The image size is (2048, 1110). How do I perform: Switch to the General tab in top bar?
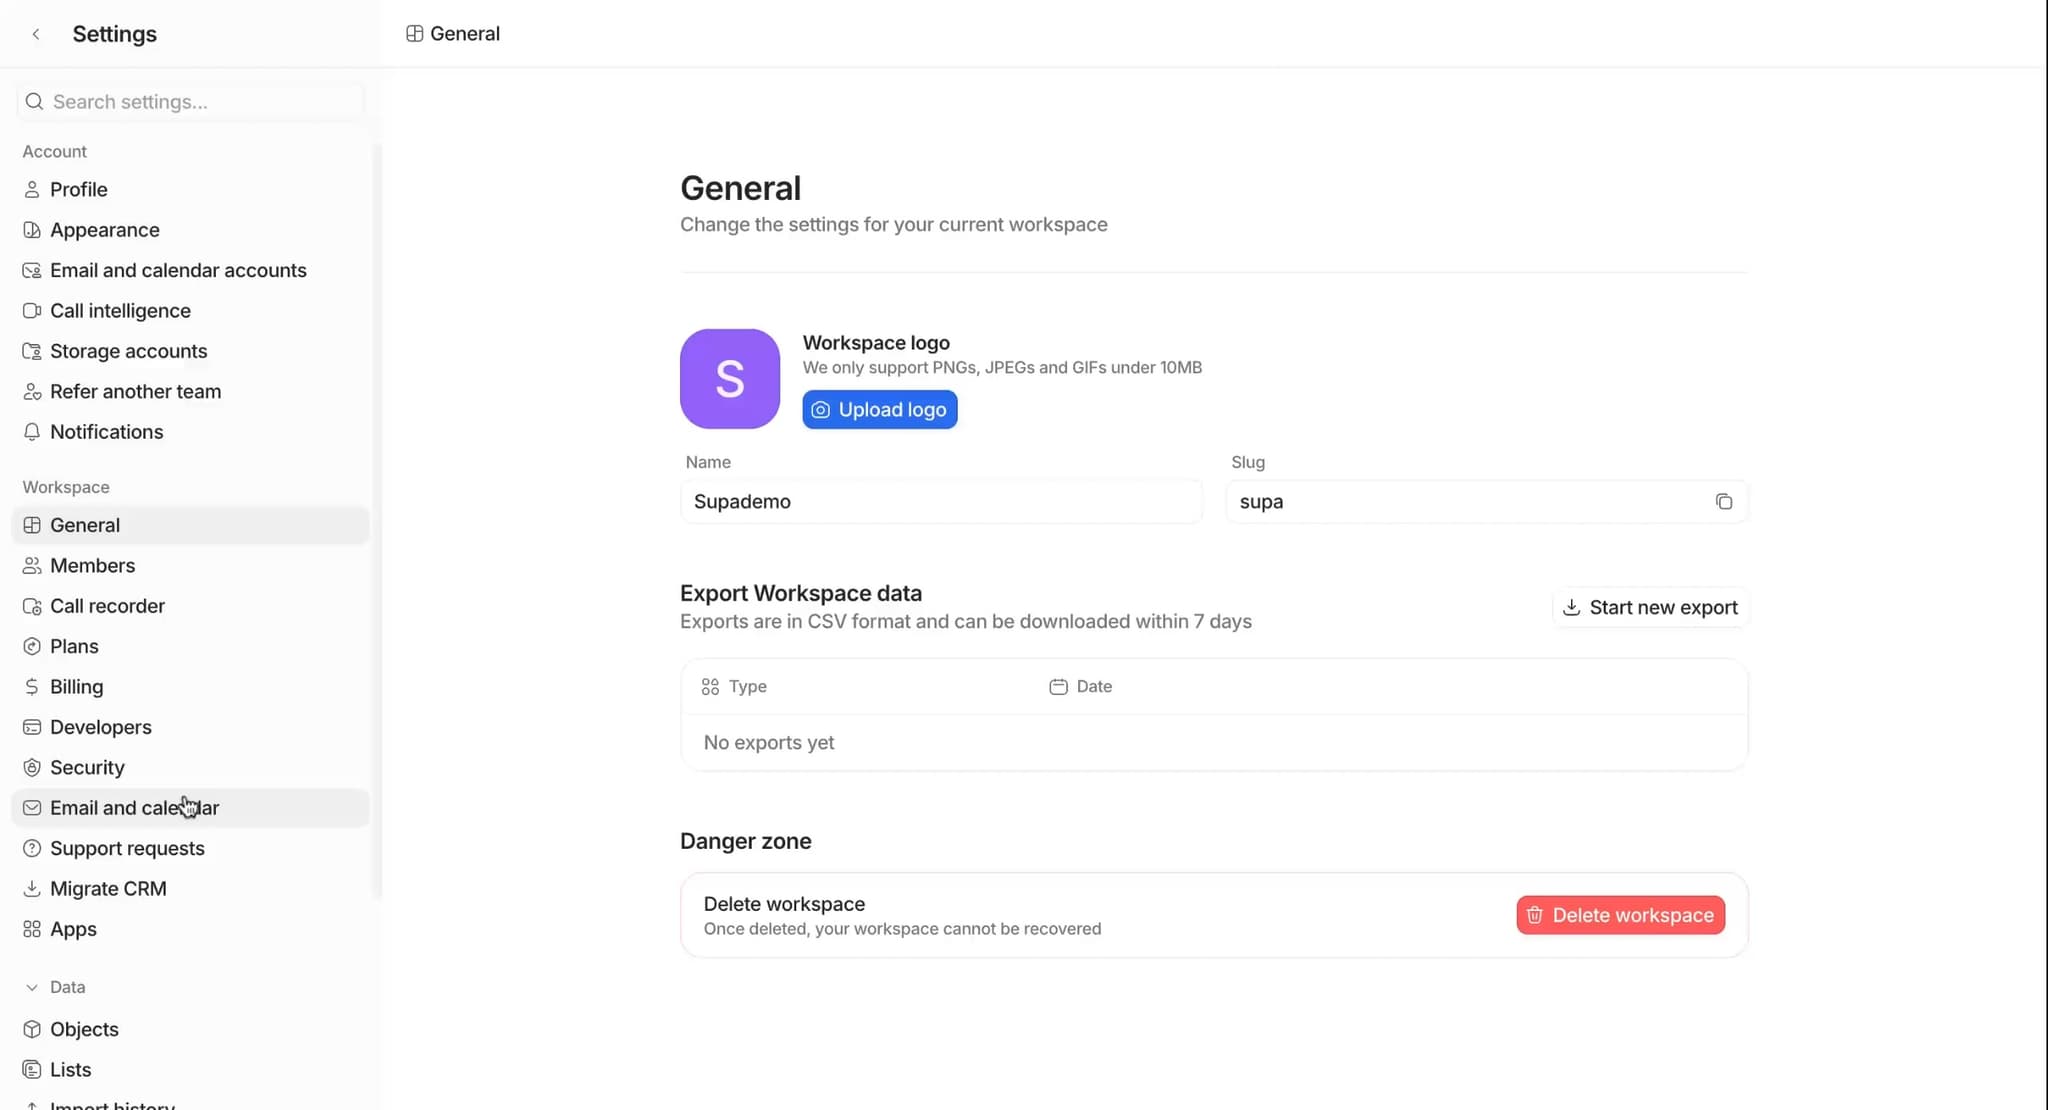452,33
